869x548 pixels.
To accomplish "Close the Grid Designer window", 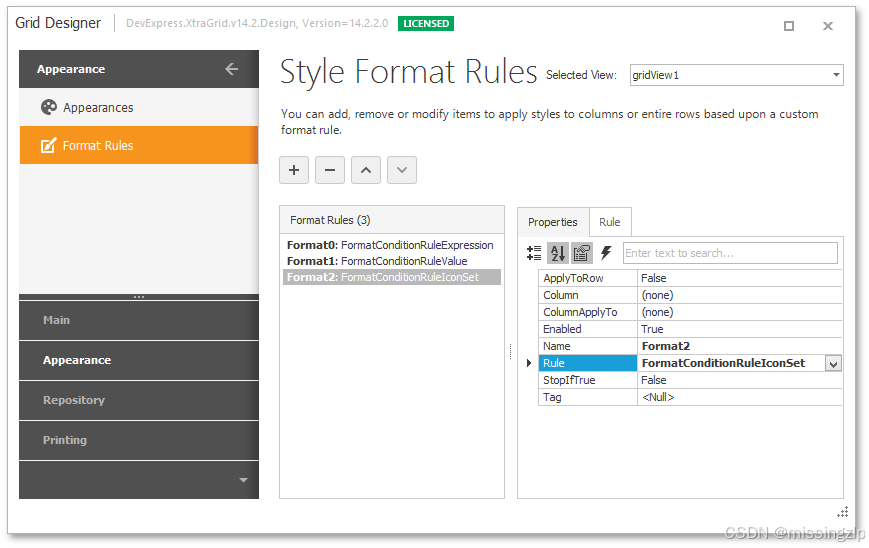I will (x=827, y=25).
